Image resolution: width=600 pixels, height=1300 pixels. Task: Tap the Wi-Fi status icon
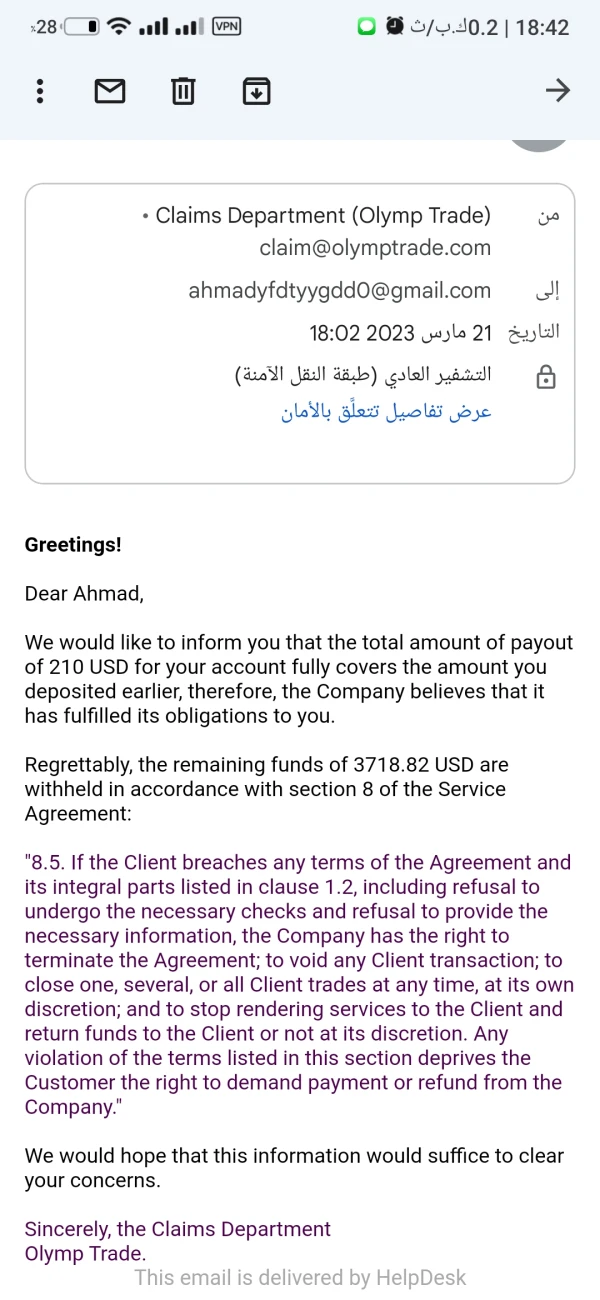pyautogui.click(x=119, y=27)
